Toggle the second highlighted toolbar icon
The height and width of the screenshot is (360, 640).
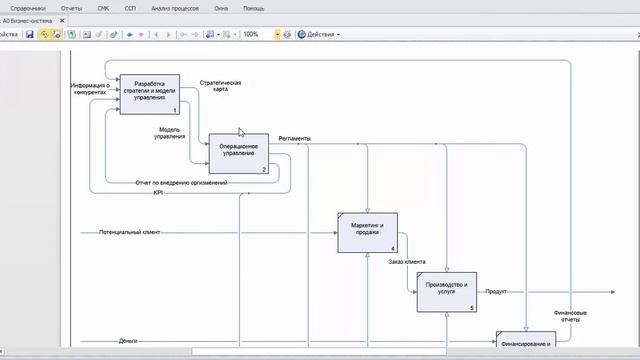(x=57, y=35)
